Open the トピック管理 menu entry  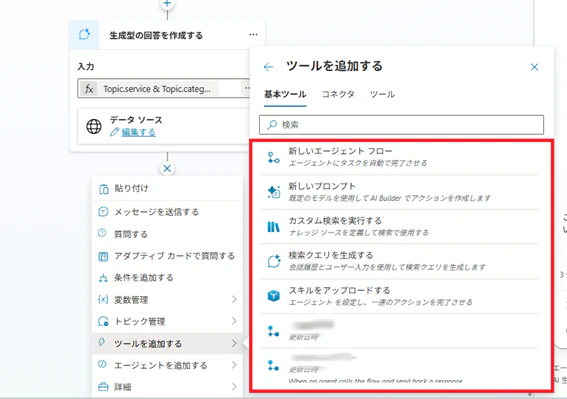tap(167, 321)
